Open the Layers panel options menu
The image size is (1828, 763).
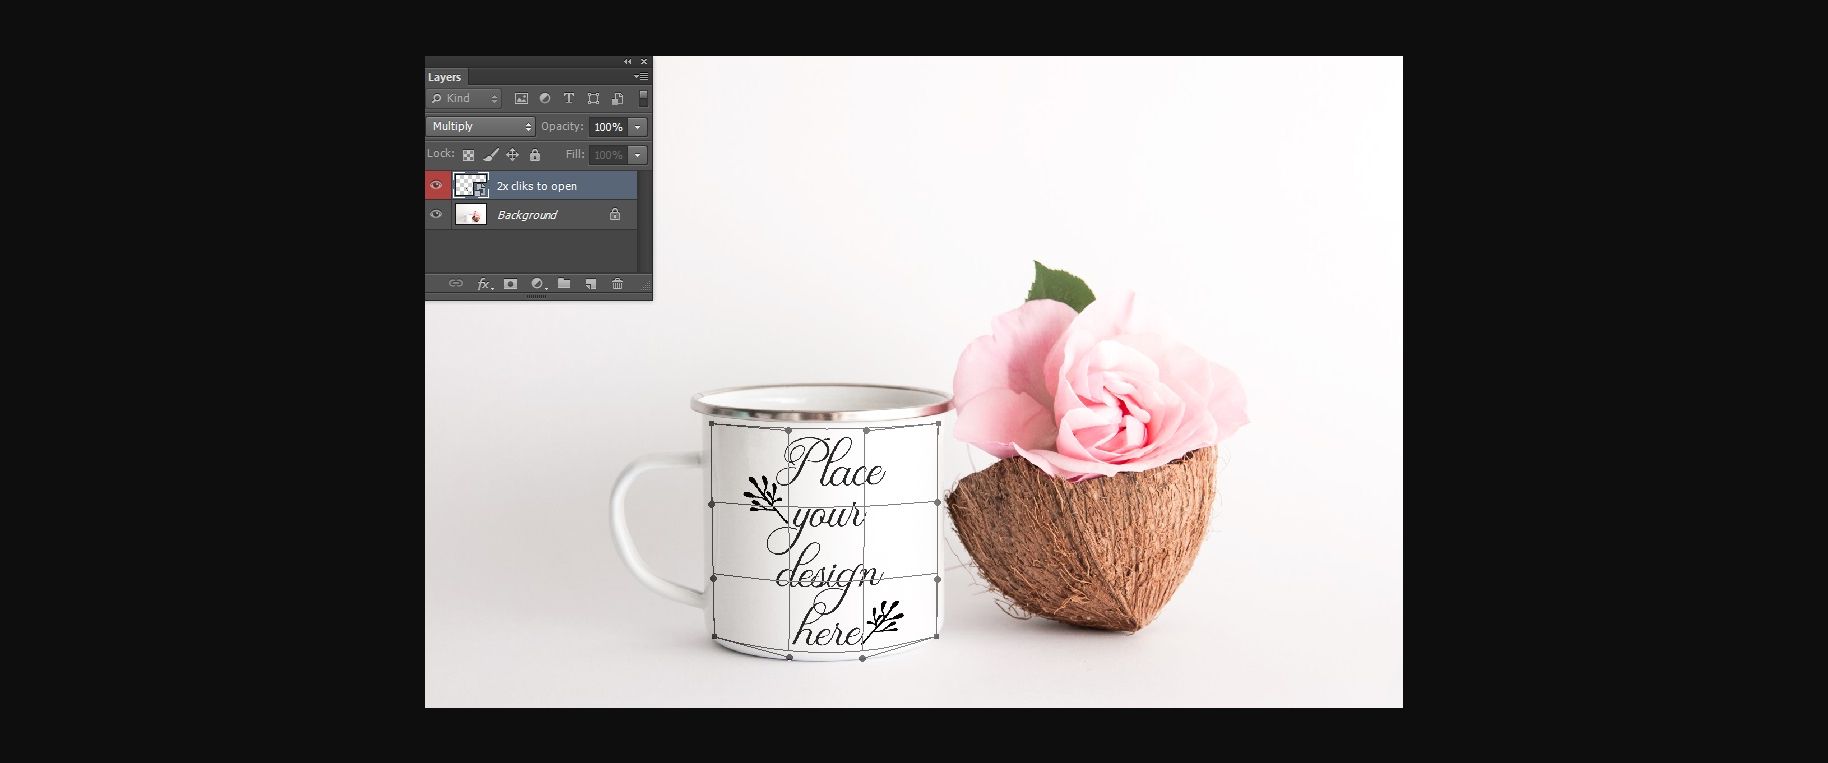(641, 77)
